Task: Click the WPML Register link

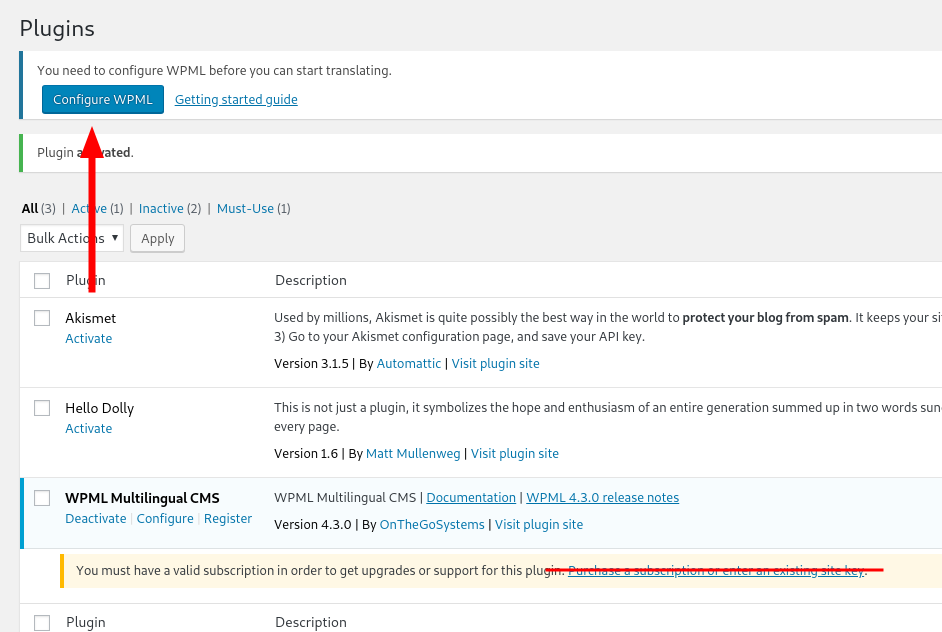Action: pyautogui.click(x=228, y=519)
